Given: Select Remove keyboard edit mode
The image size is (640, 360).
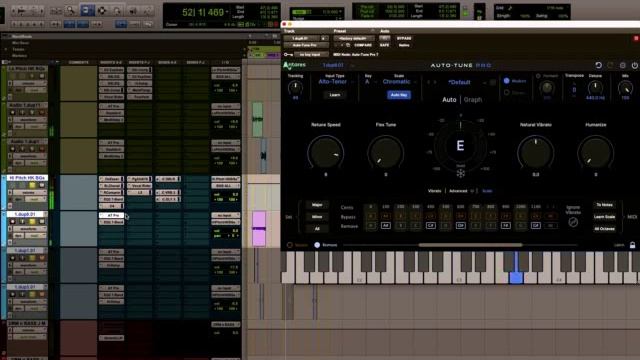Looking at the screenshot, I should [317, 245].
